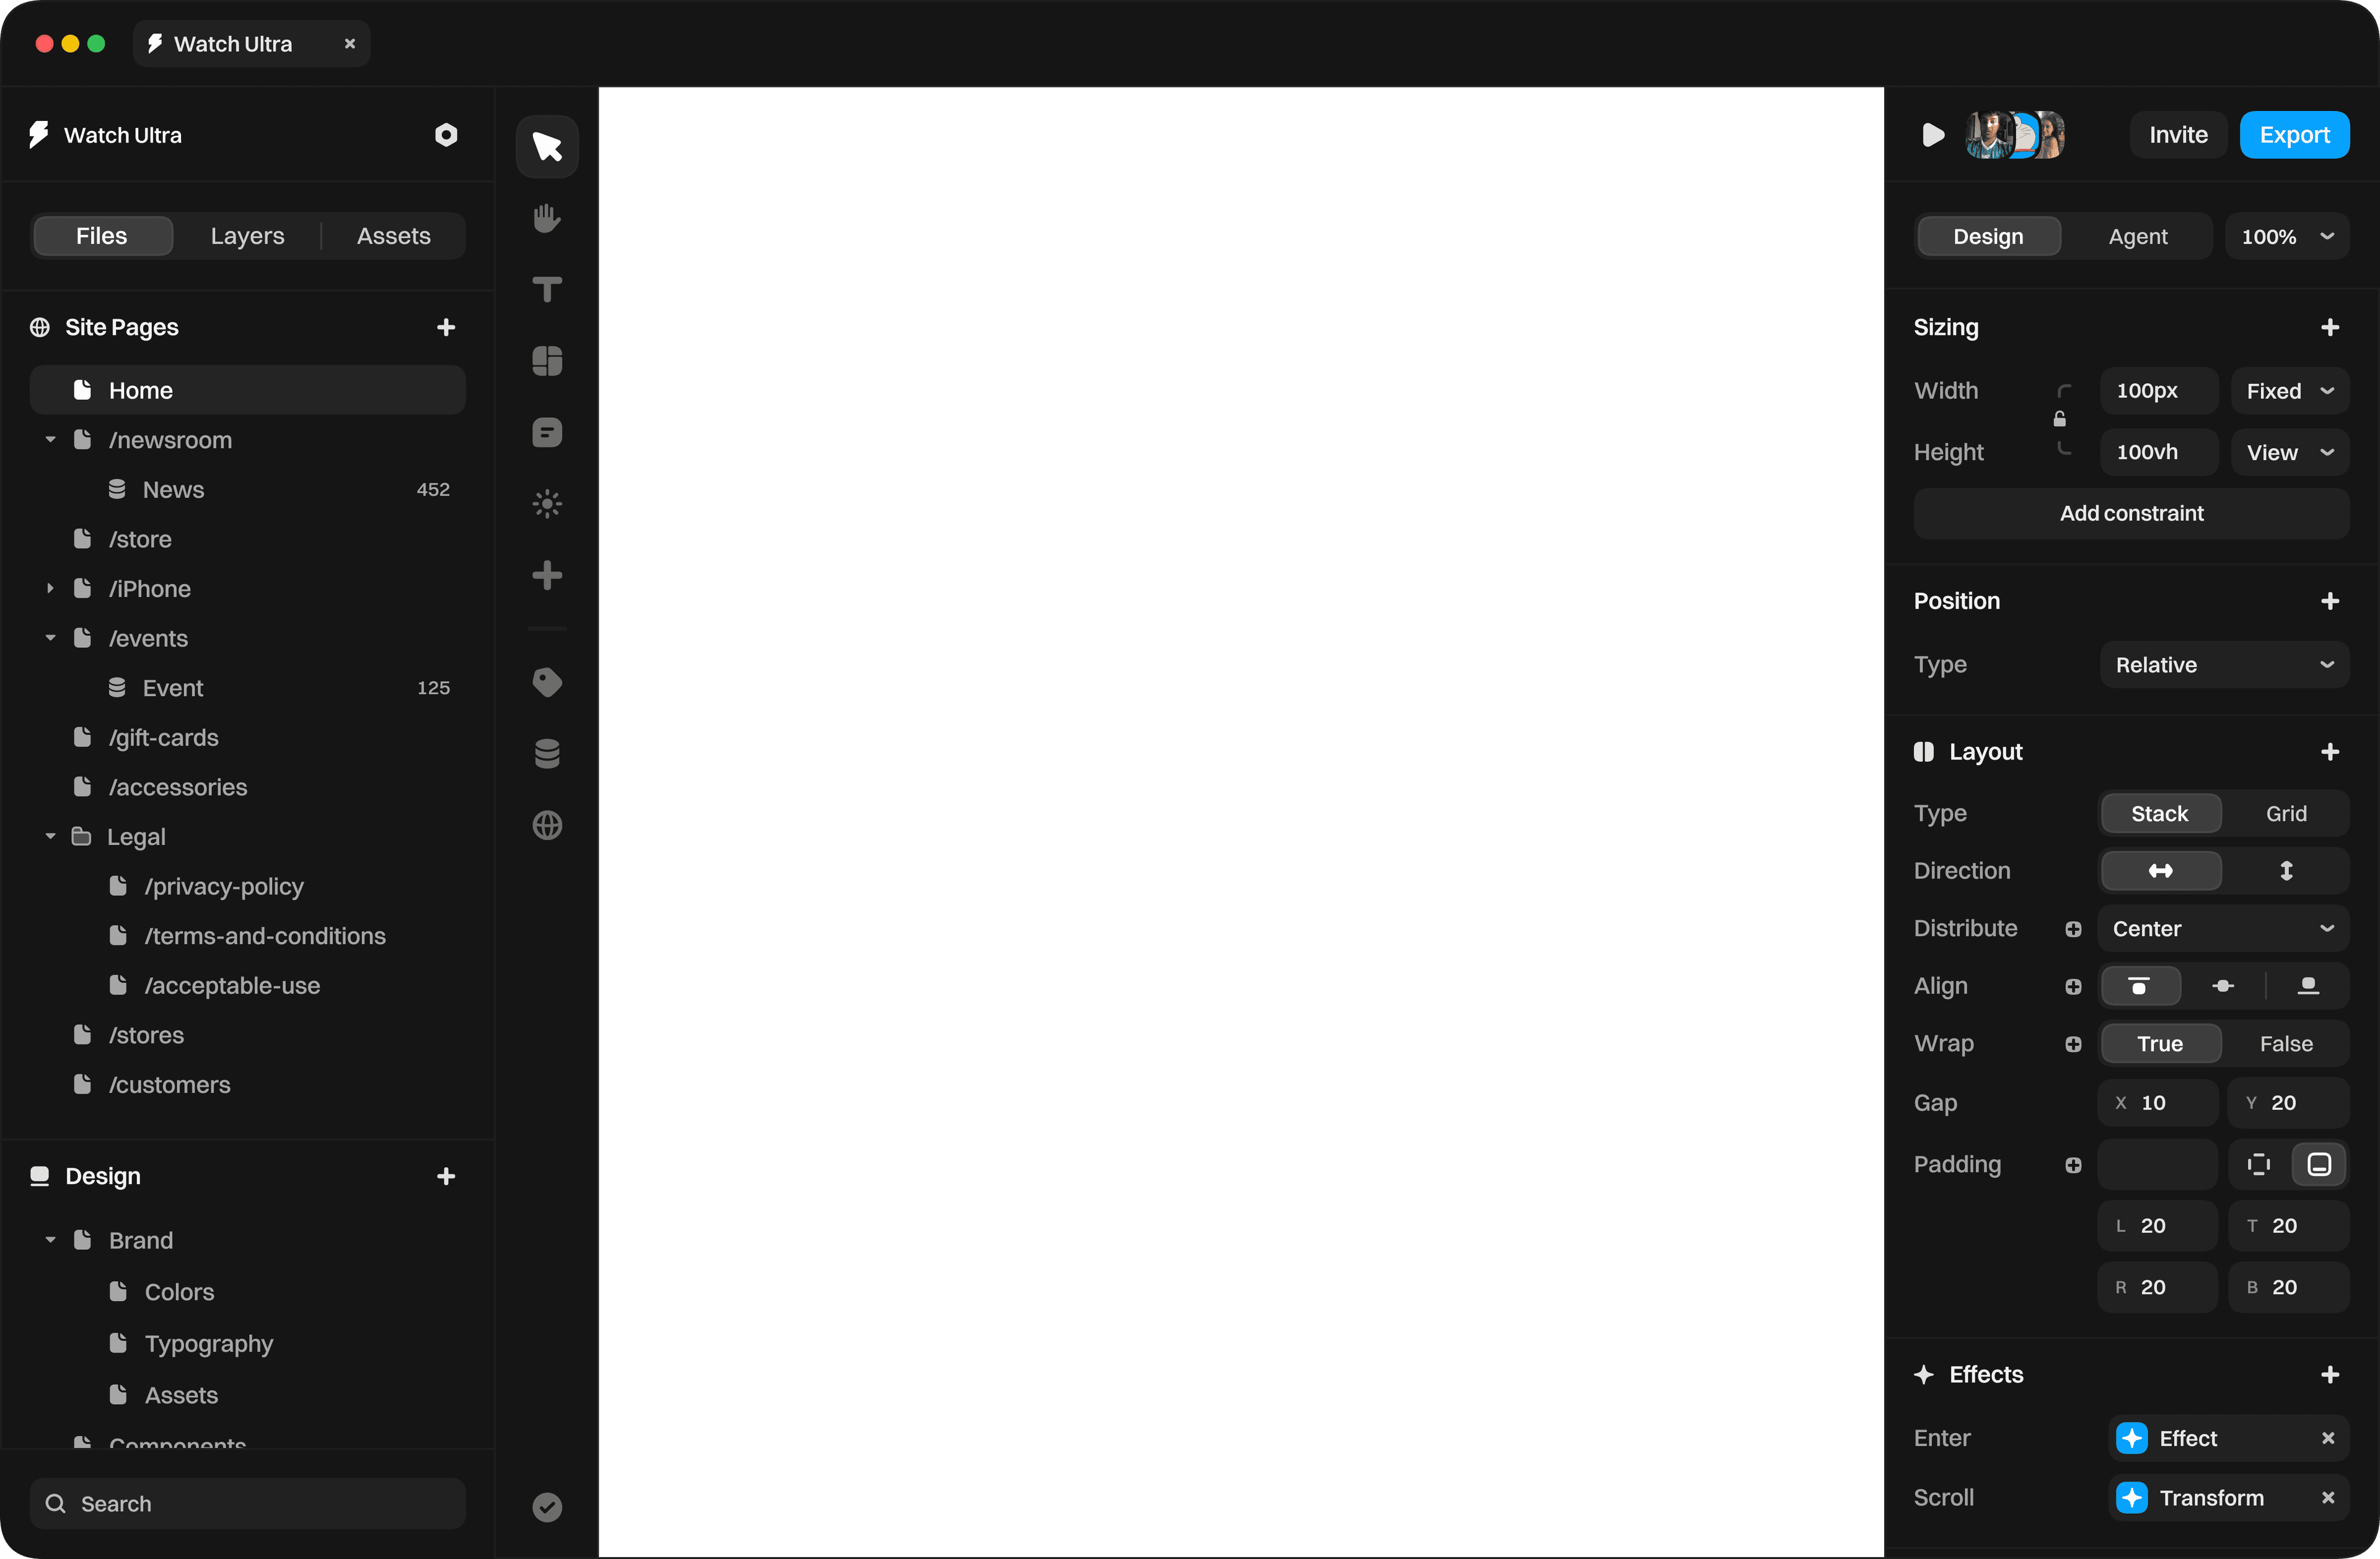2380x1559 pixels.
Task: Set direction to vertical
Action: (2286, 871)
